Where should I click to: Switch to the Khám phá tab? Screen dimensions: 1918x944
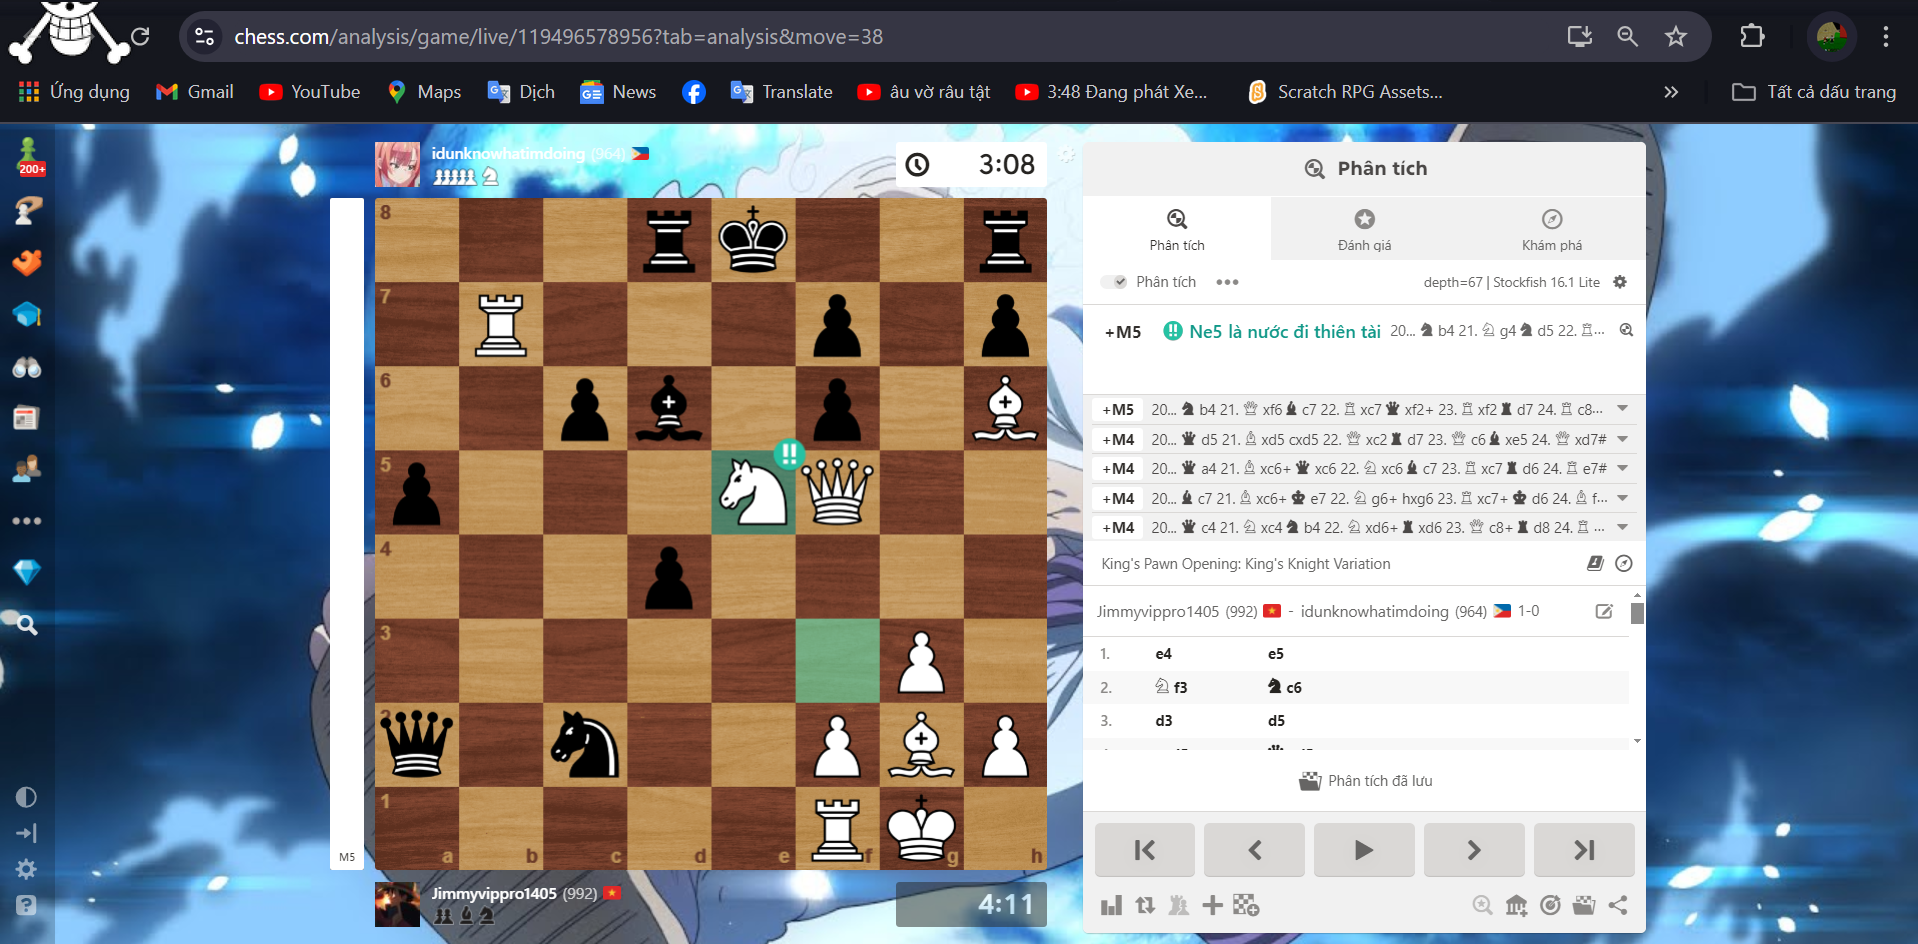(x=1552, y=229)
